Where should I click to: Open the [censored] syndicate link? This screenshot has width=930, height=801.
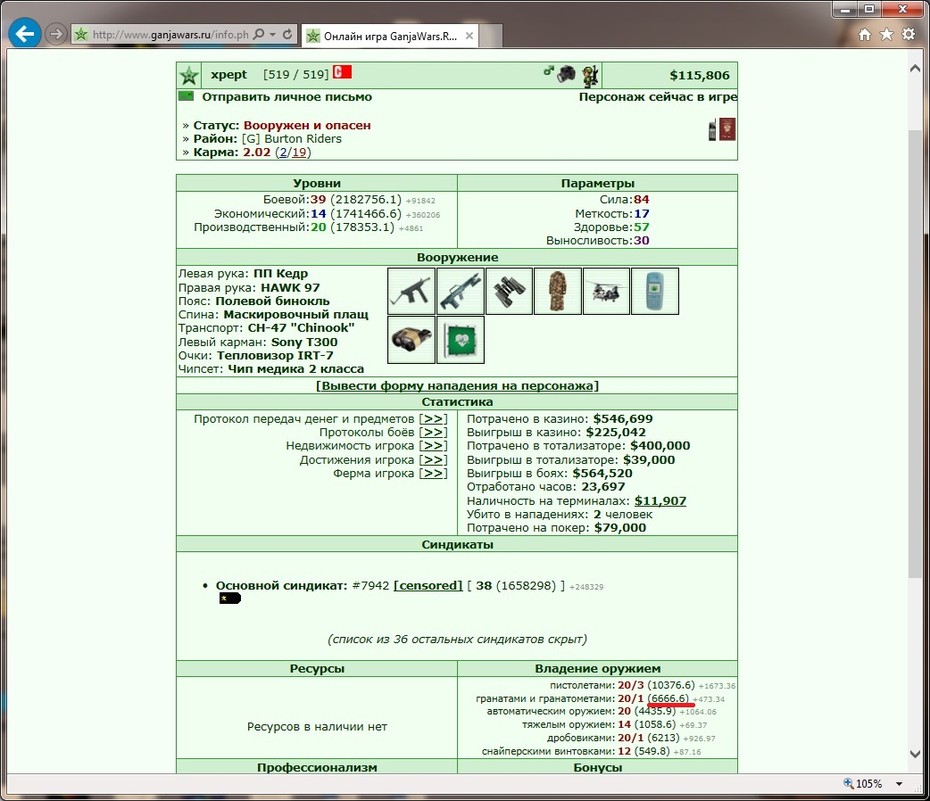[x=428, y=586]
